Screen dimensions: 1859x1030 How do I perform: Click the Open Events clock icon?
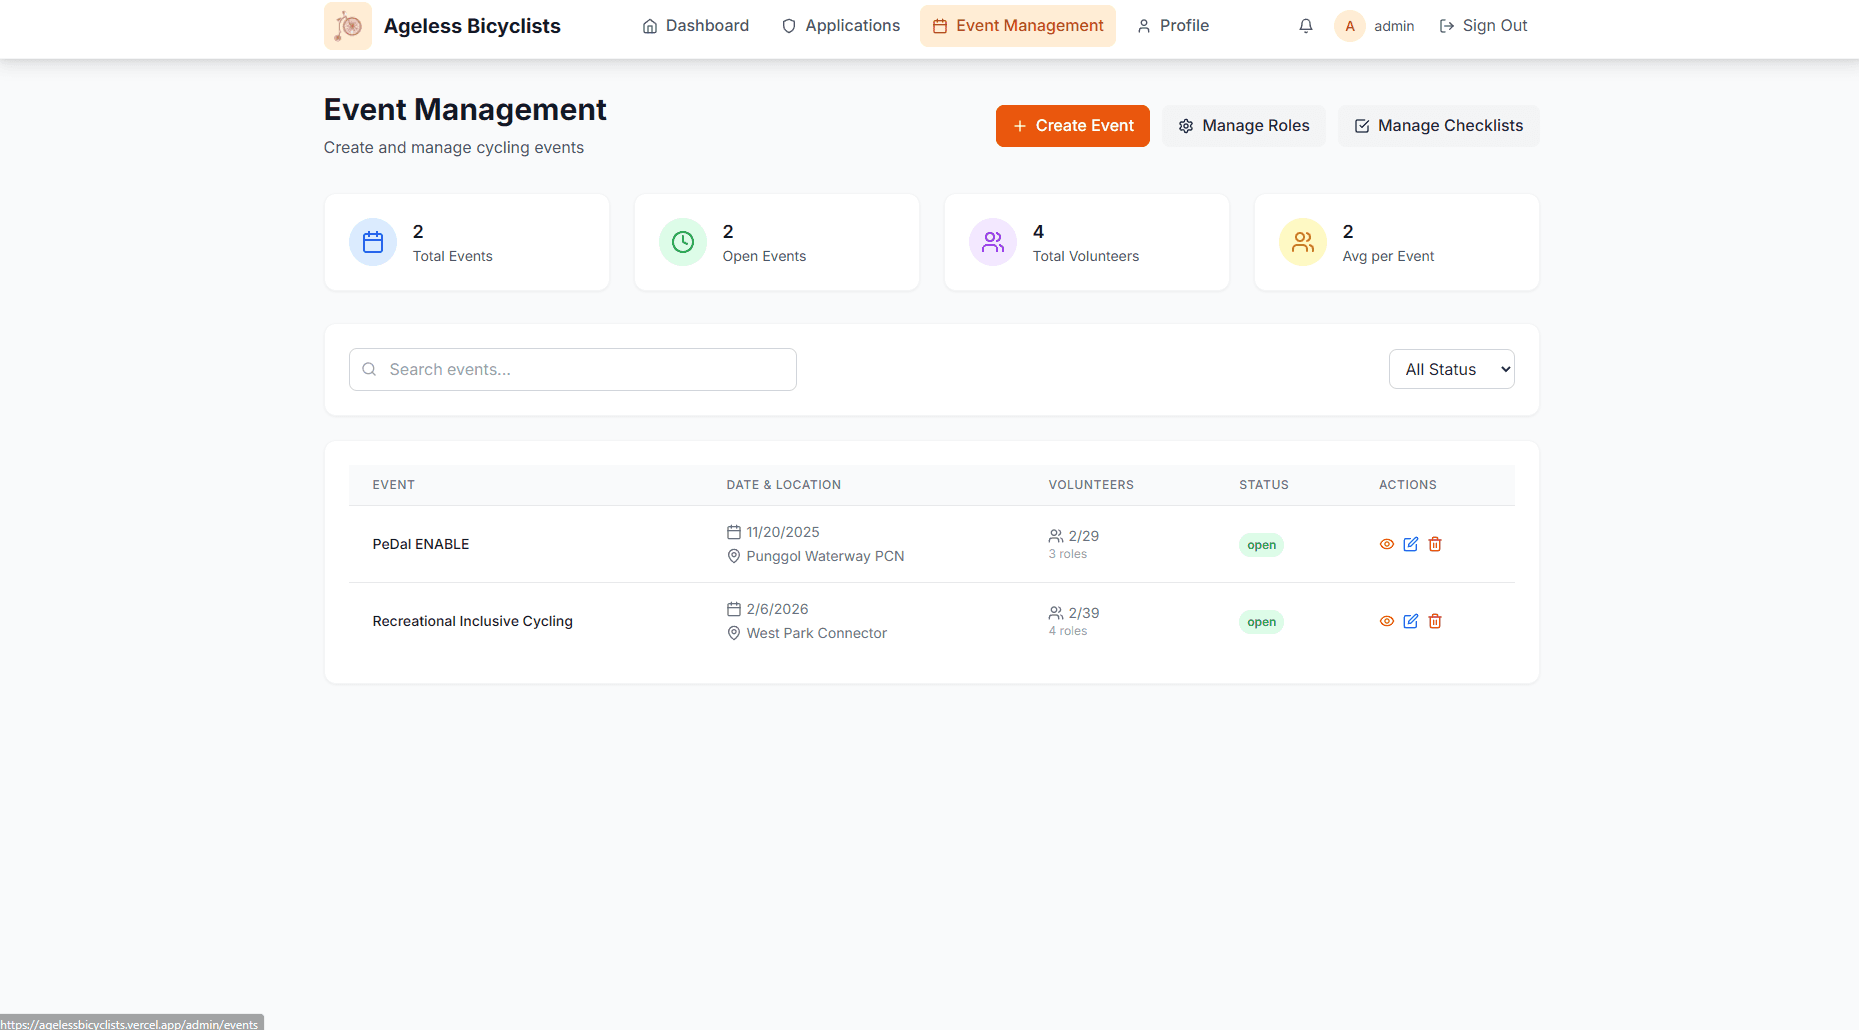(x=683, y=242)
